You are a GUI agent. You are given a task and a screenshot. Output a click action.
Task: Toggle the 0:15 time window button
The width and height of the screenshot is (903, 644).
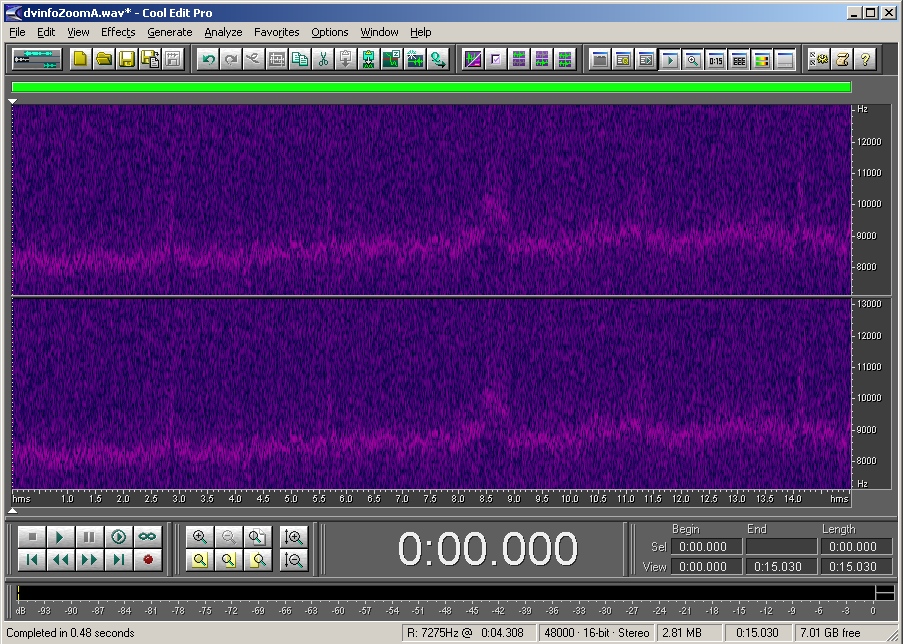tap(716, 59)
